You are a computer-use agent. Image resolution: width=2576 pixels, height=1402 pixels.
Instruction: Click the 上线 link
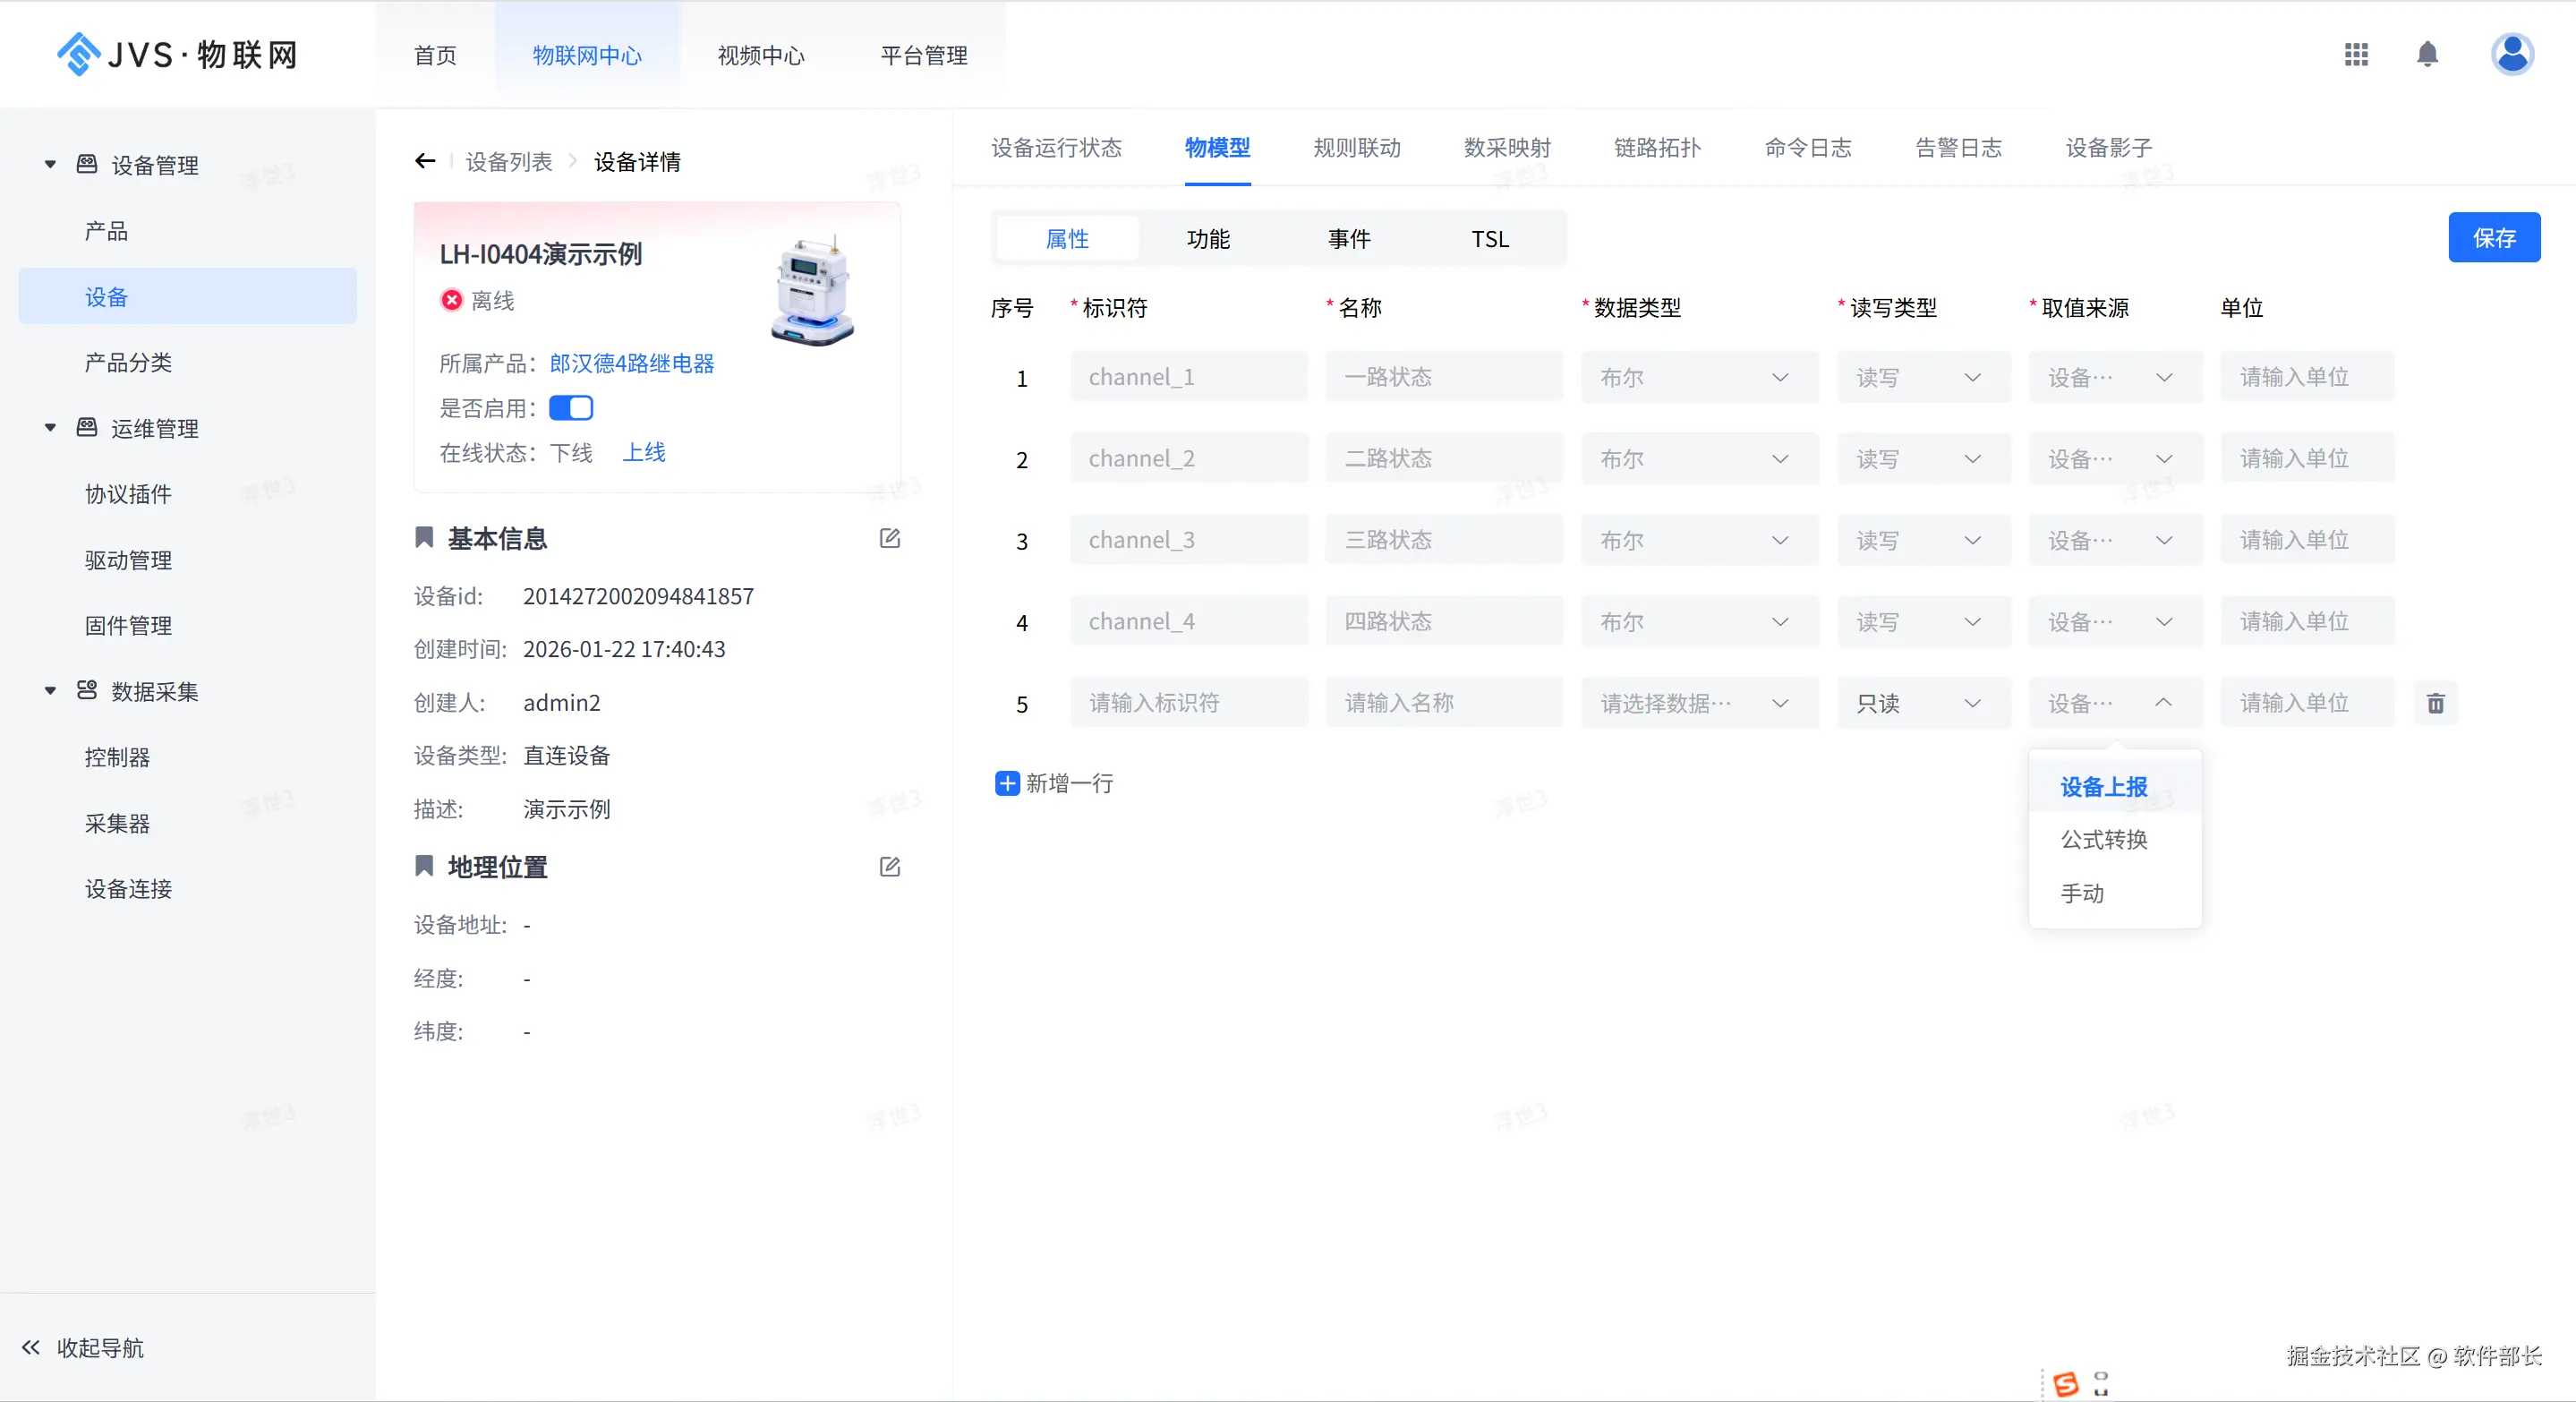644,452
